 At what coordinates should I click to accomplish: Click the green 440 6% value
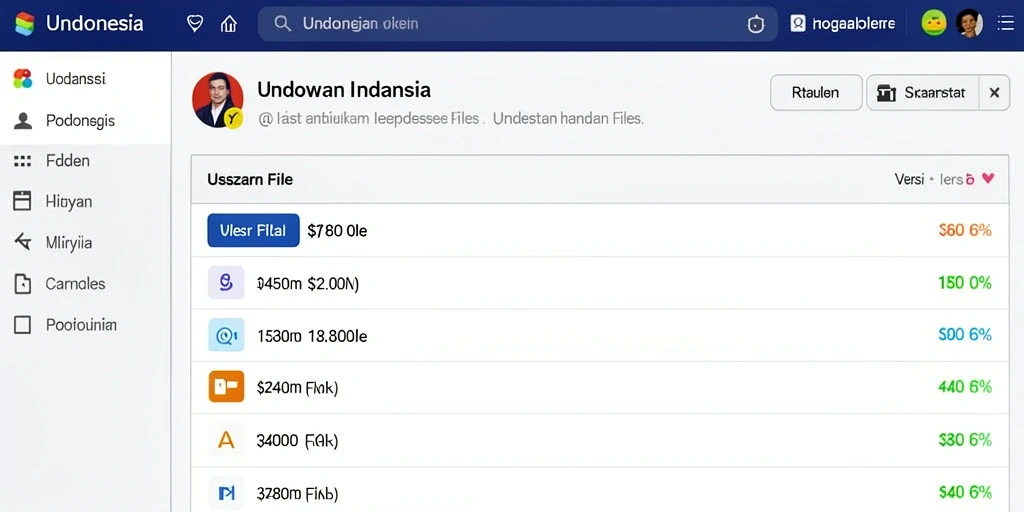(x=965, y=387)
